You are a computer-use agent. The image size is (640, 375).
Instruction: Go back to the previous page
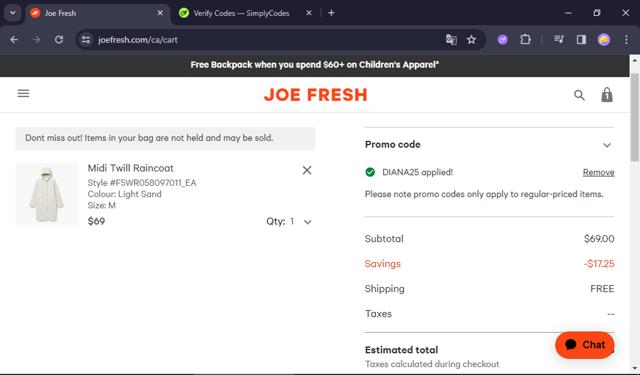coord(14,40)
